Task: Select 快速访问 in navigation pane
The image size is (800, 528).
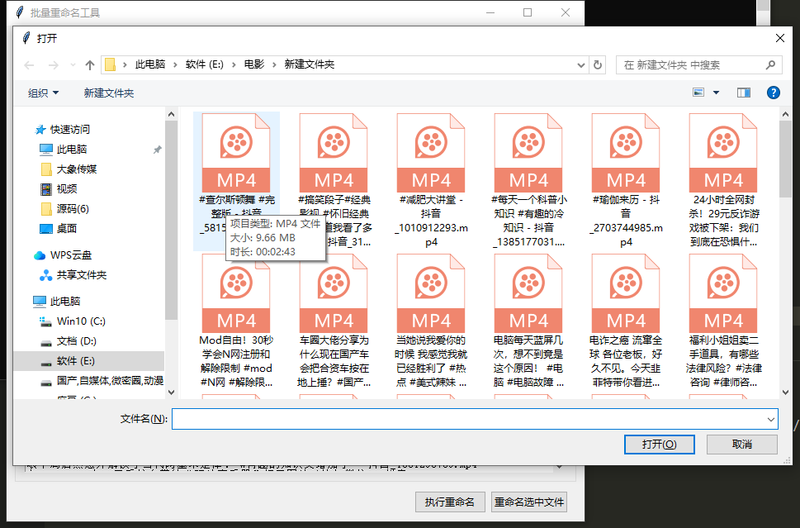Action: pyautogui.click(x=69, y=129)
